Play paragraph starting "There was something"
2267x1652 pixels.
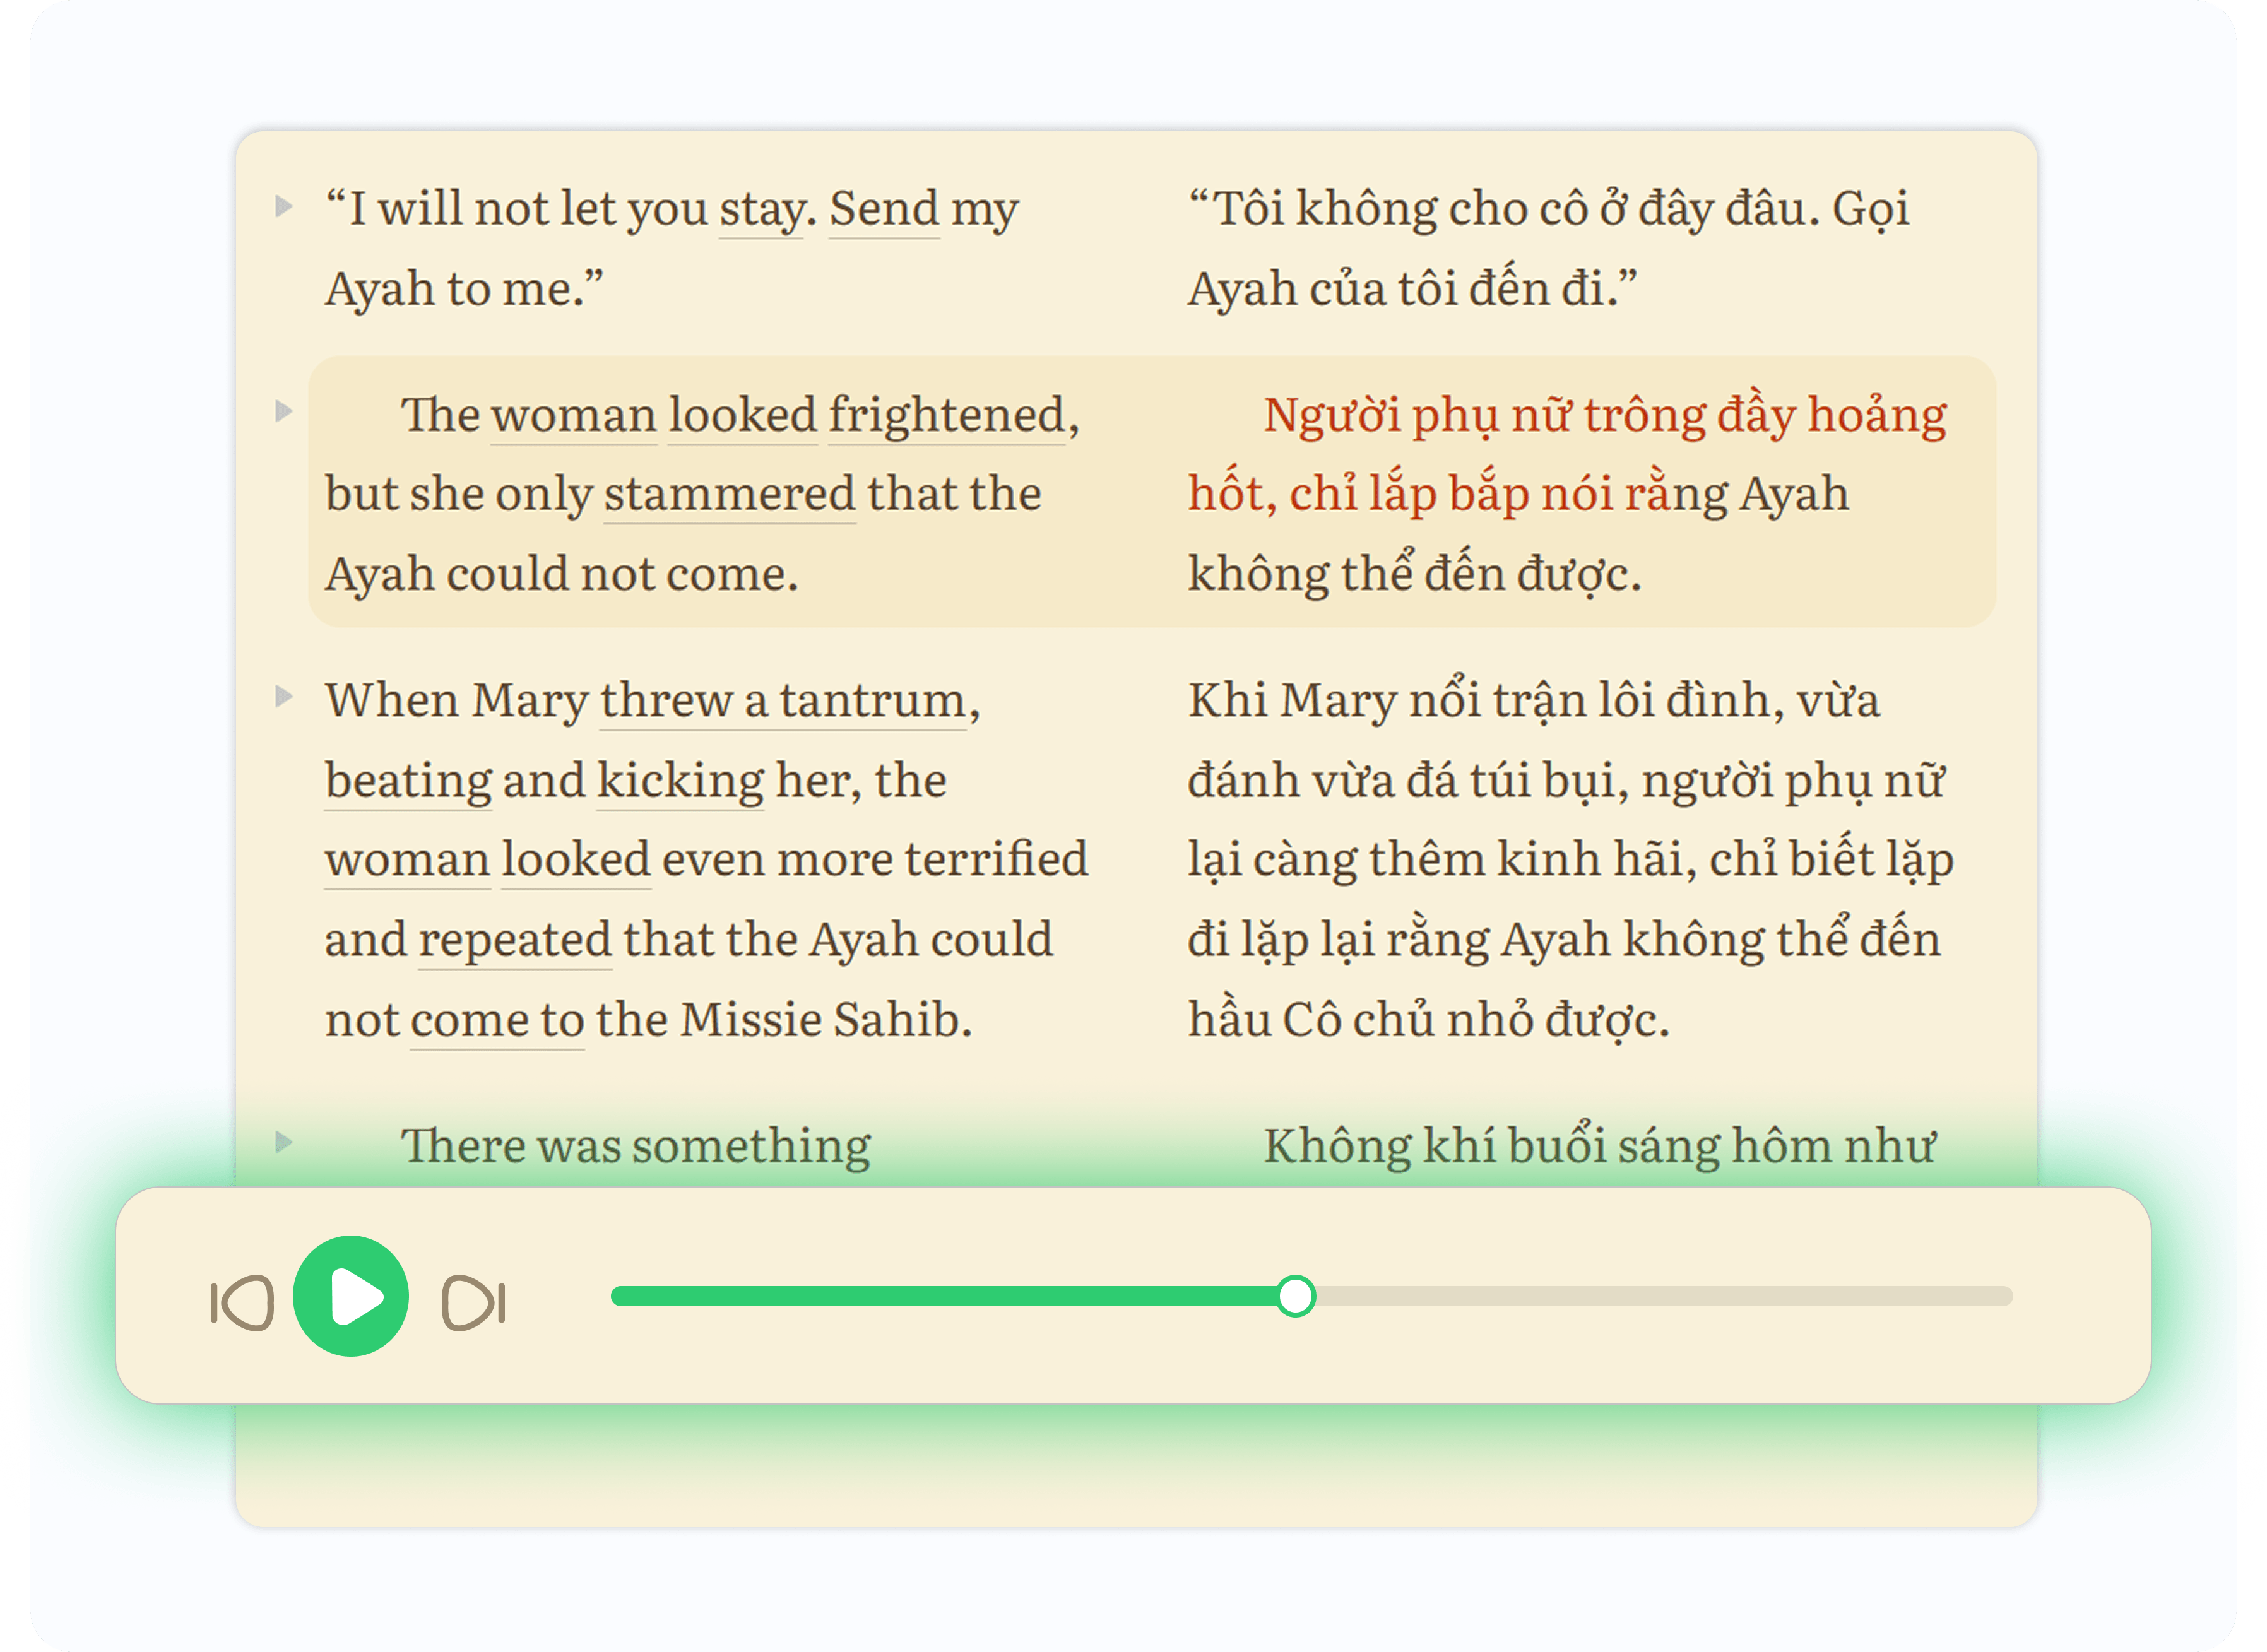point(284,1141)
